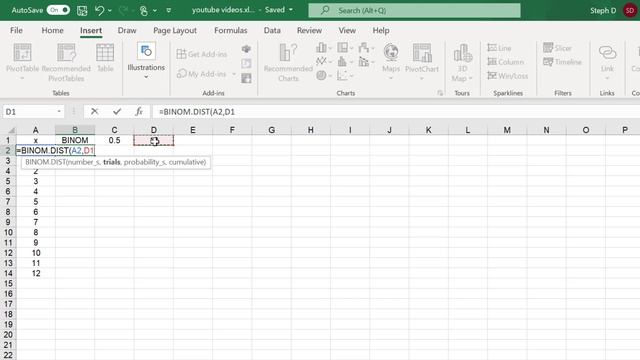Confirm formula with checkmark icon
Screen dimensions: 640x360
coord(117,111)
